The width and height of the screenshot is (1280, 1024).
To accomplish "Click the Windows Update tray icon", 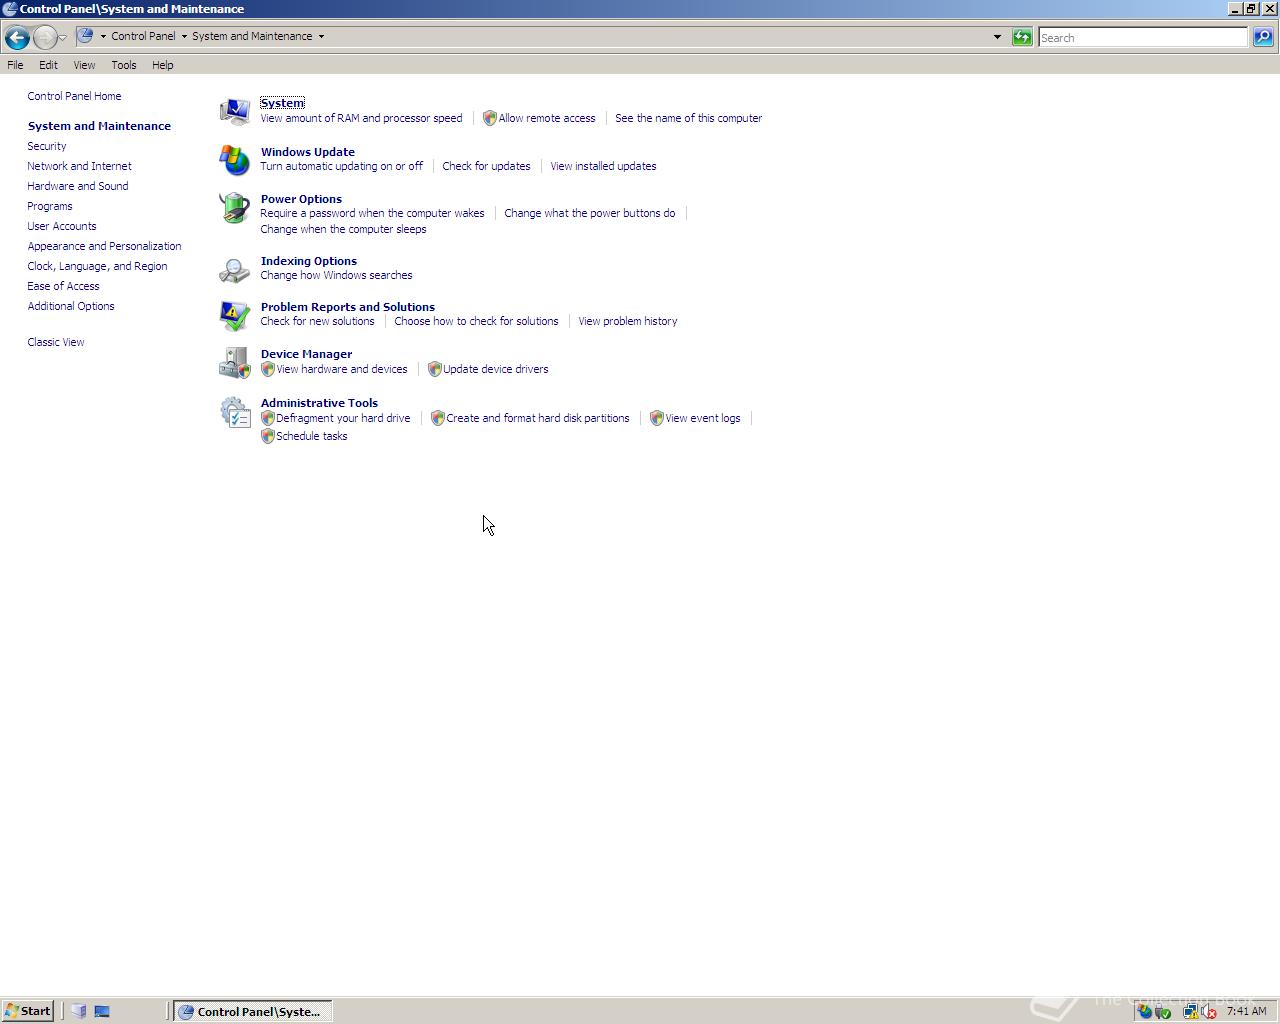I will (x=1144, y=1011).
